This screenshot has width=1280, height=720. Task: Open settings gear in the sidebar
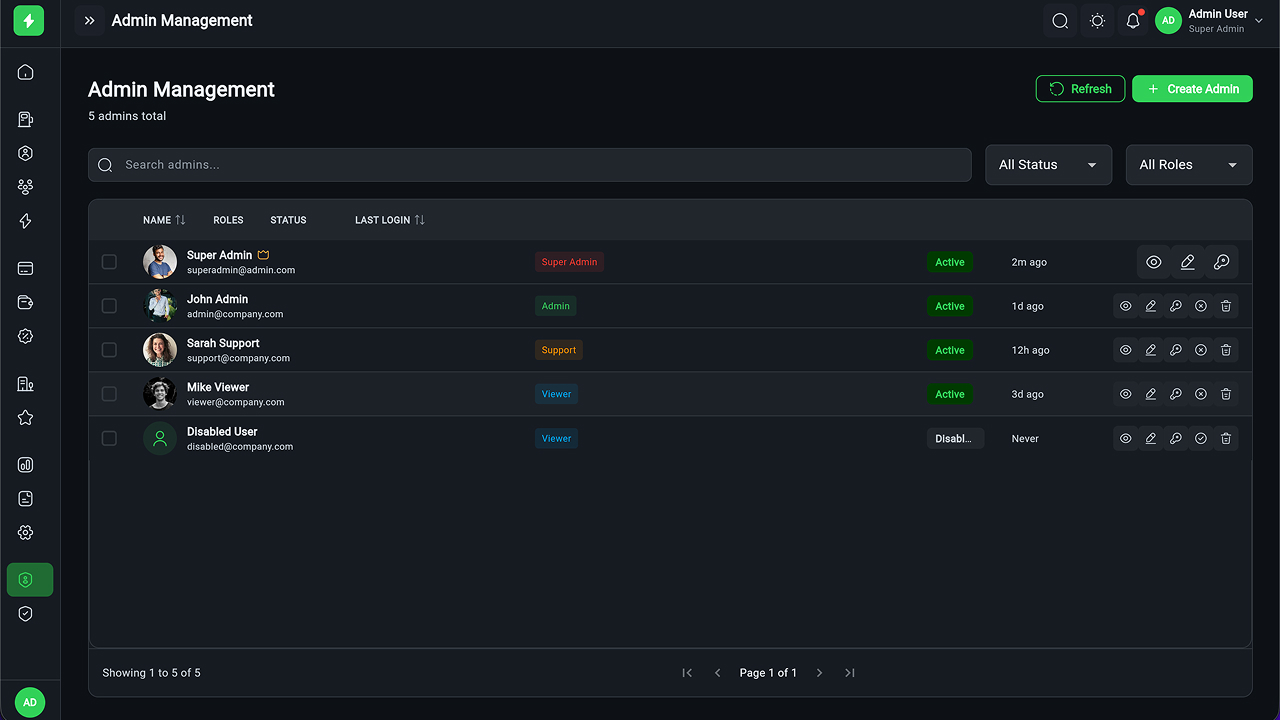pos(26,533)
